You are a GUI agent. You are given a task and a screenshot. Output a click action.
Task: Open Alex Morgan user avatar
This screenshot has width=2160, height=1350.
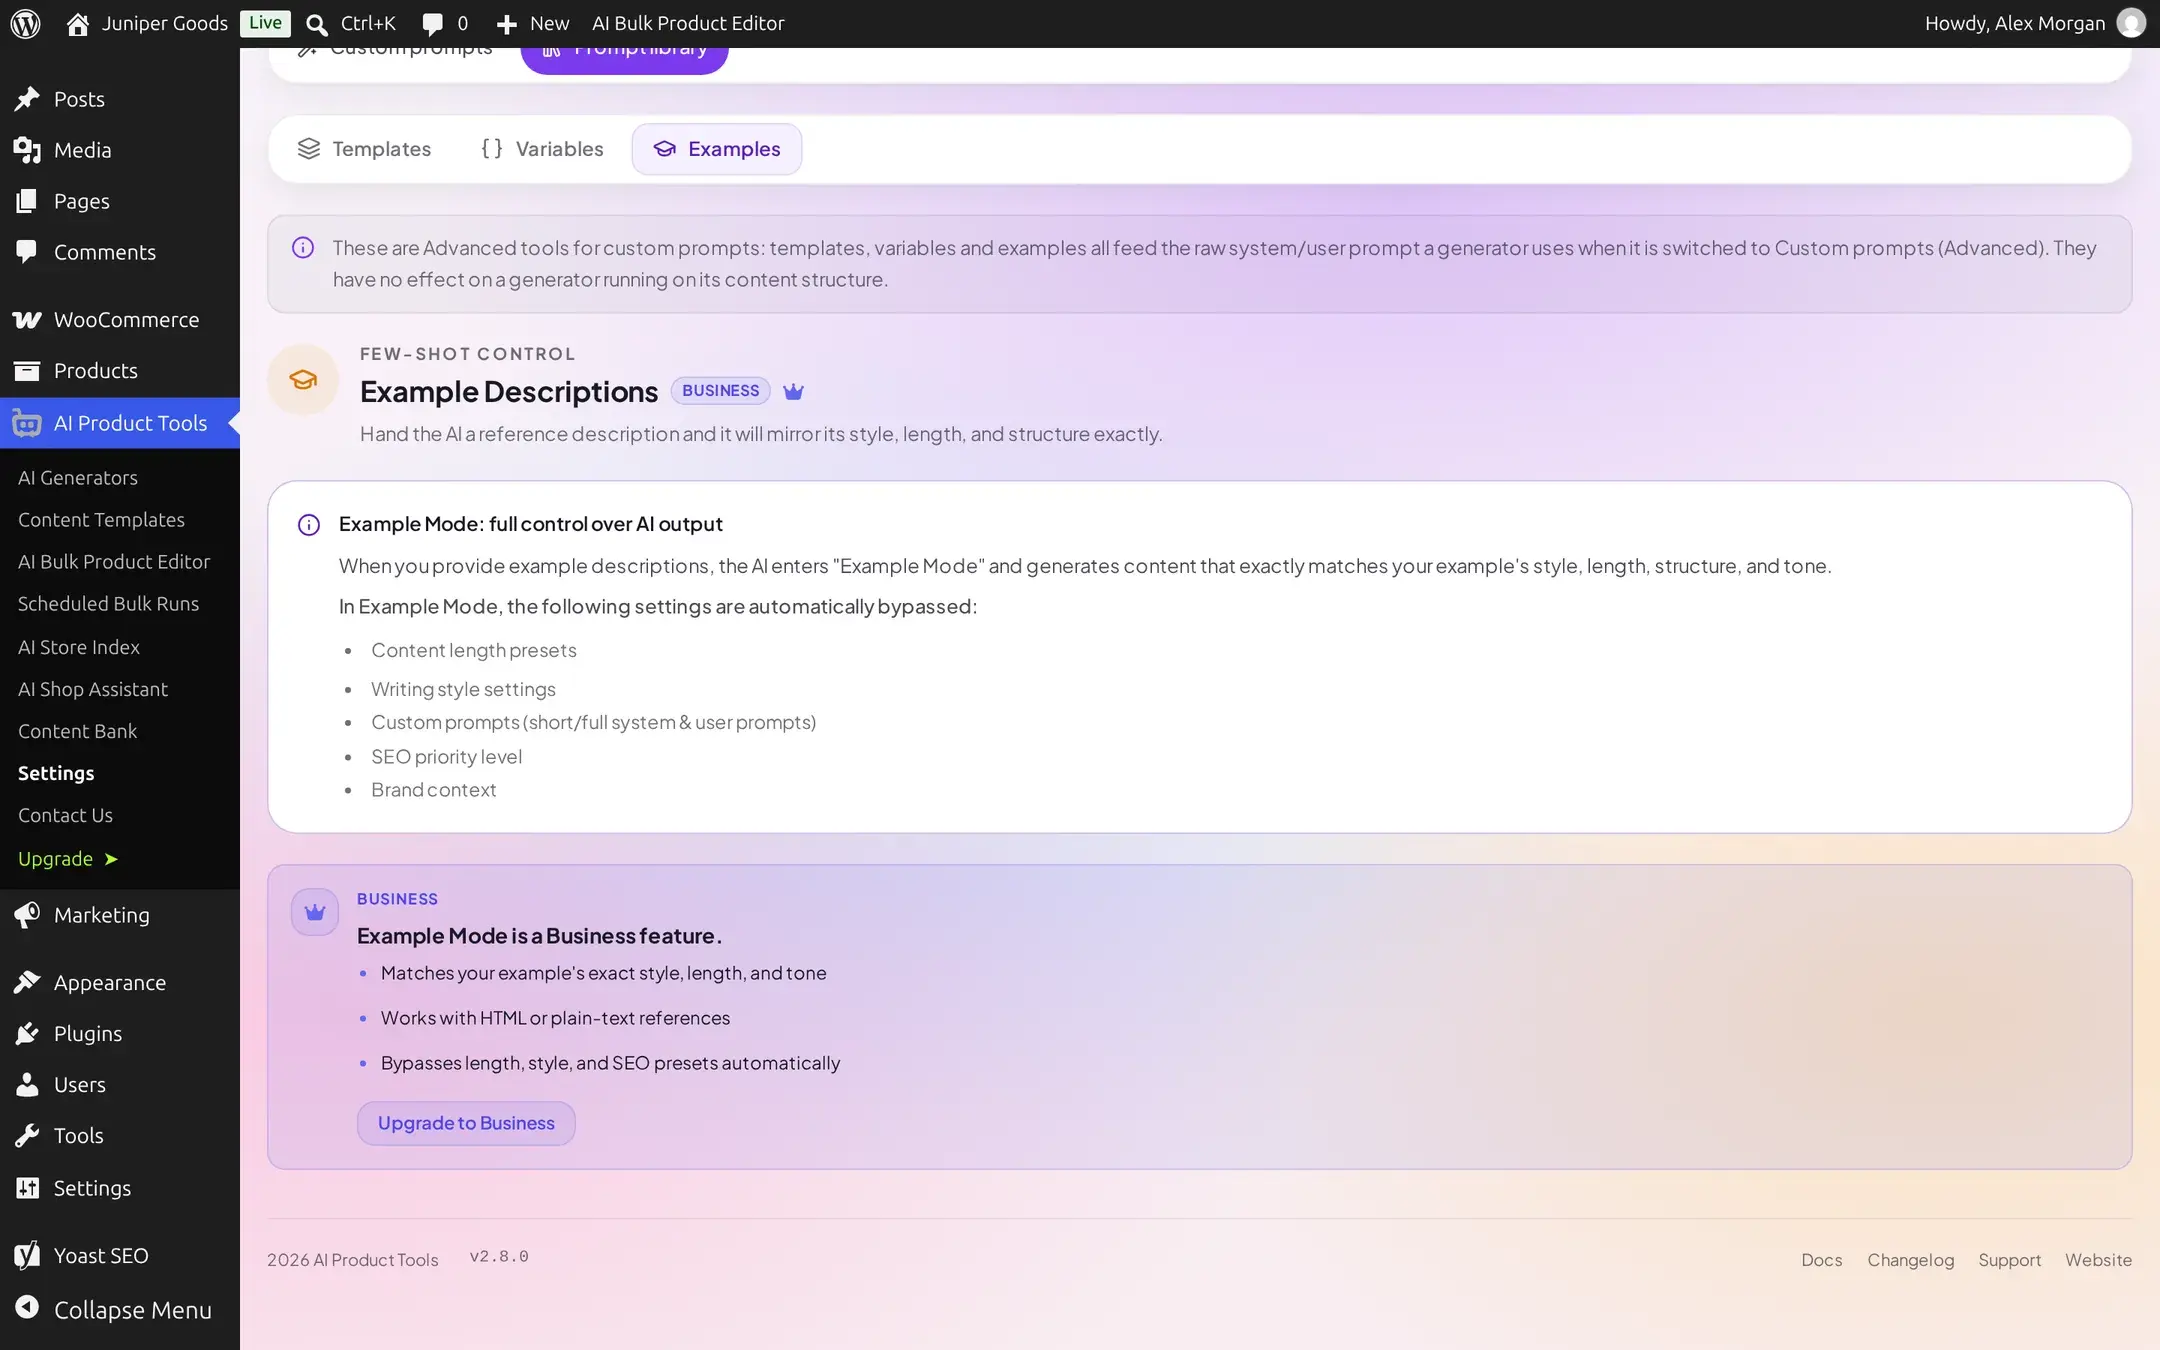click(2131, 23)
